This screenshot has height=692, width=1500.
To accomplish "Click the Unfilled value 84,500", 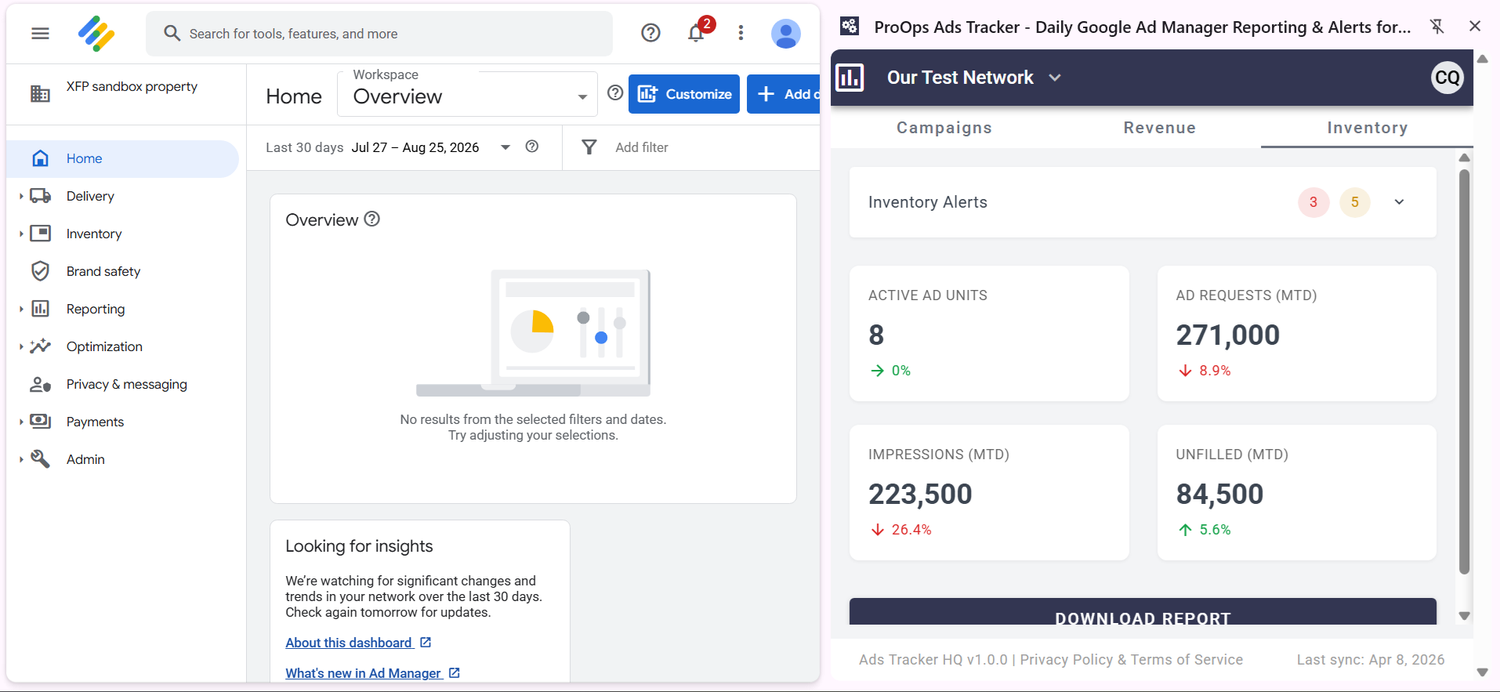I will pyautogui.click(x=1220, y=494).
